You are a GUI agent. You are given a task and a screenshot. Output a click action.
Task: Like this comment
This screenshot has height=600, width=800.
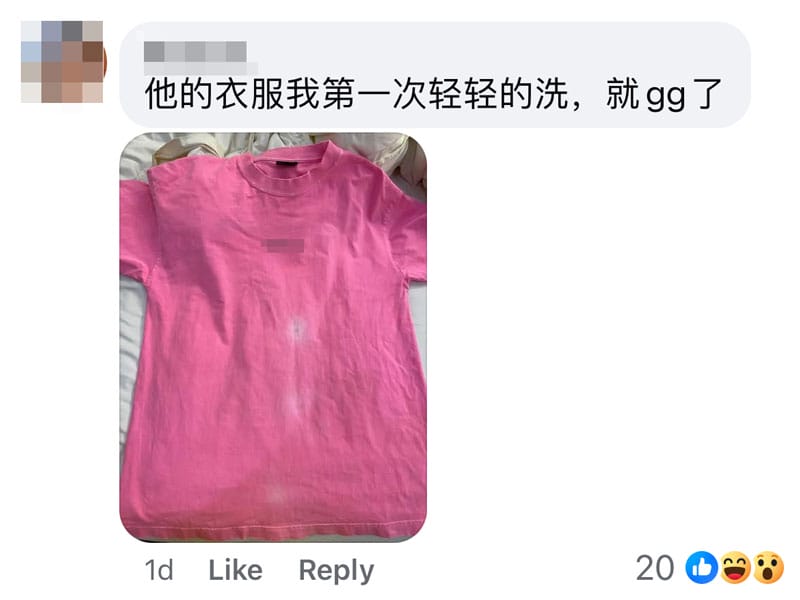pyautogui.click(x=235, y=570)
